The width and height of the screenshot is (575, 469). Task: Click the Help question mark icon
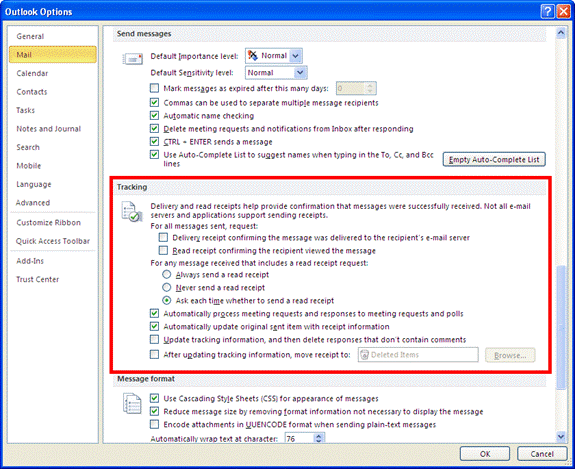[547, 12]
